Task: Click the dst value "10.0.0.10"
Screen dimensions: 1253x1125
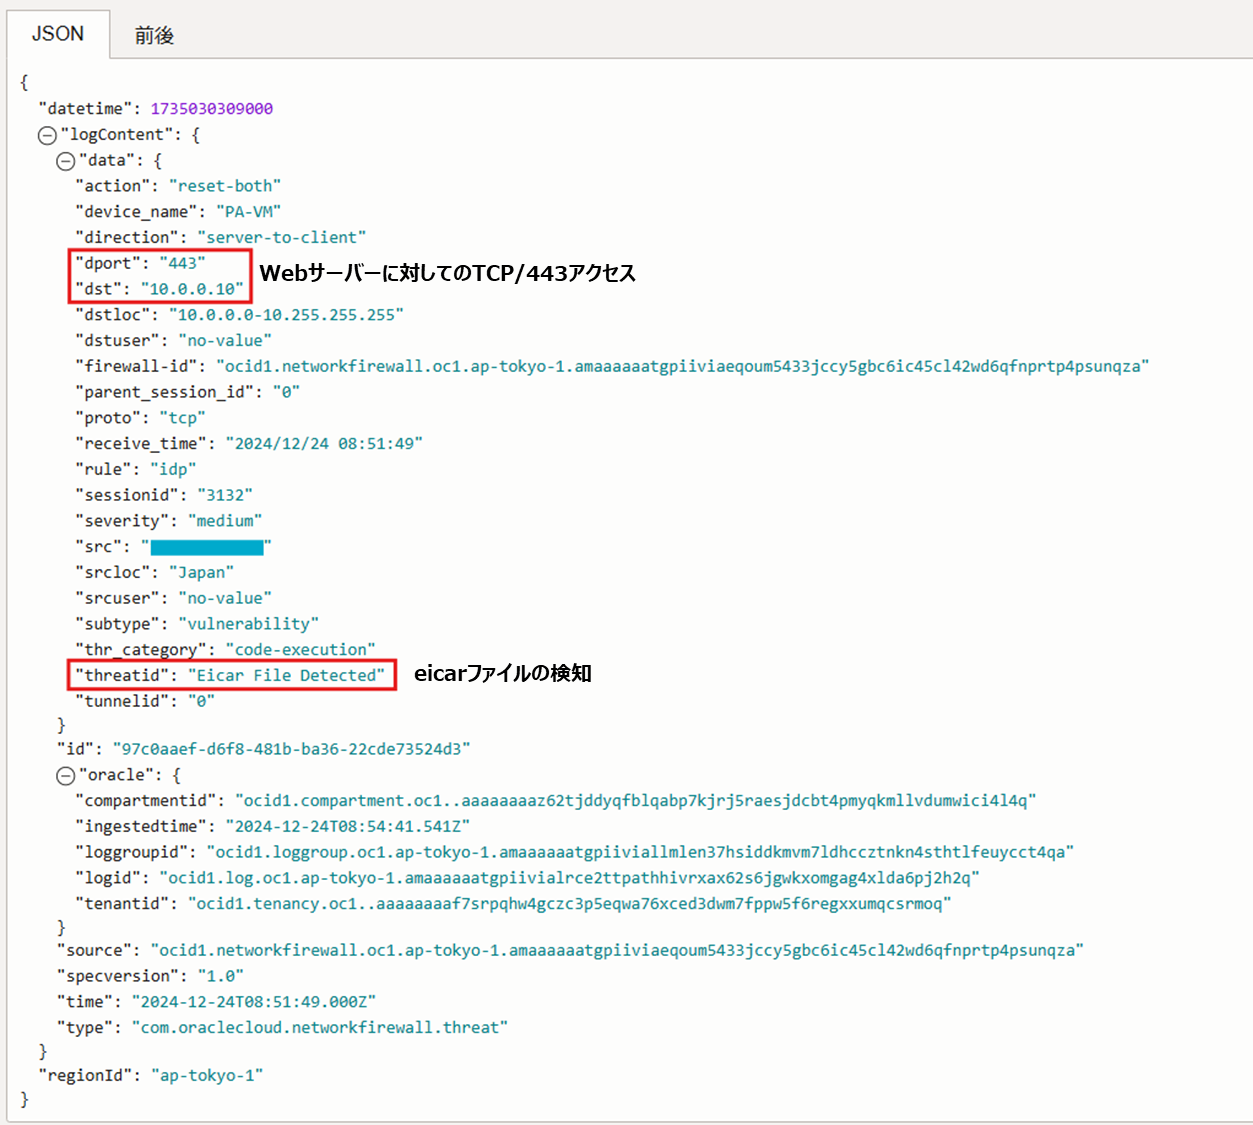Action: pyautogui.click(x=192, y=289)
